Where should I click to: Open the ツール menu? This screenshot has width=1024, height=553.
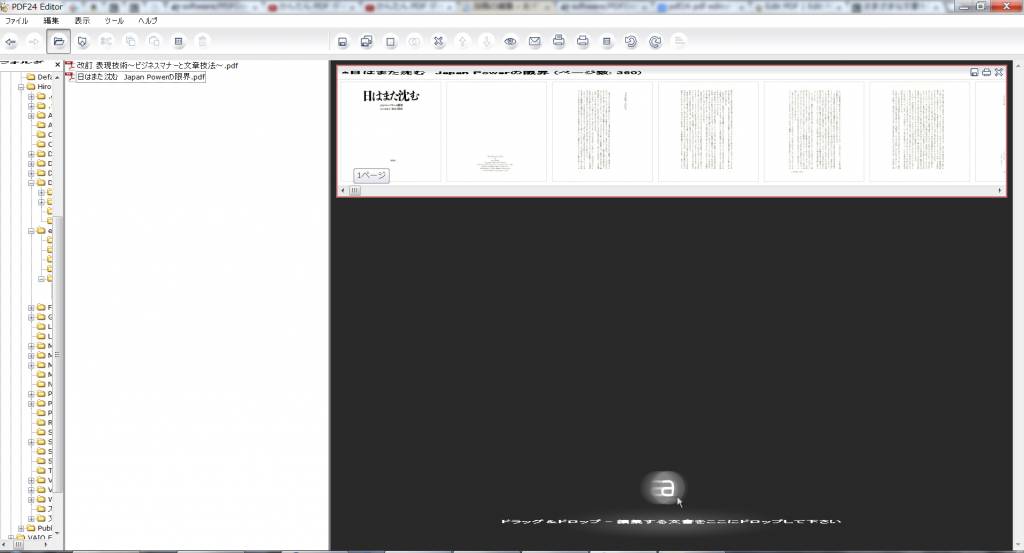(x=115, y=20)
